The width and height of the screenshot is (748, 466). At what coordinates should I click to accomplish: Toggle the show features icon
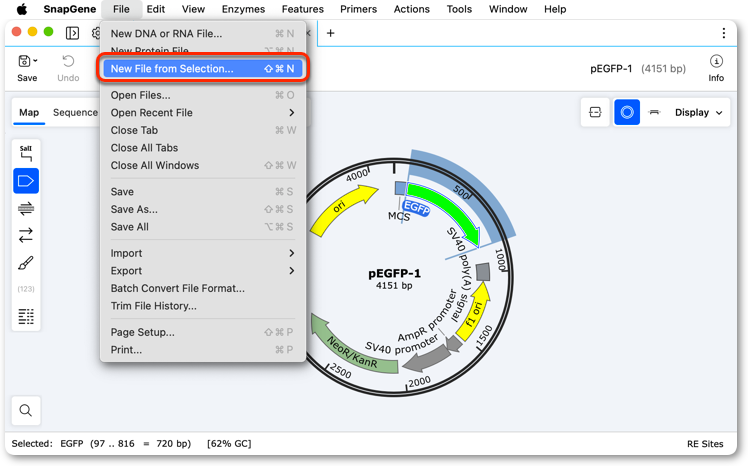click(x=26, y=181)
